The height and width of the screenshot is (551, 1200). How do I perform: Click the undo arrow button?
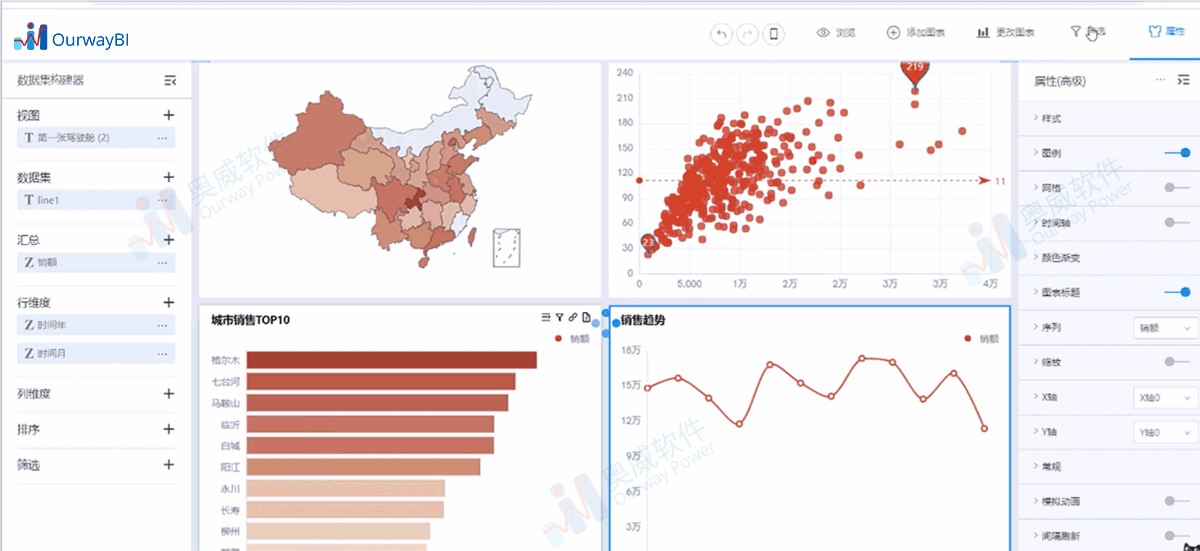pyautogui.click(x=721, y=33)
